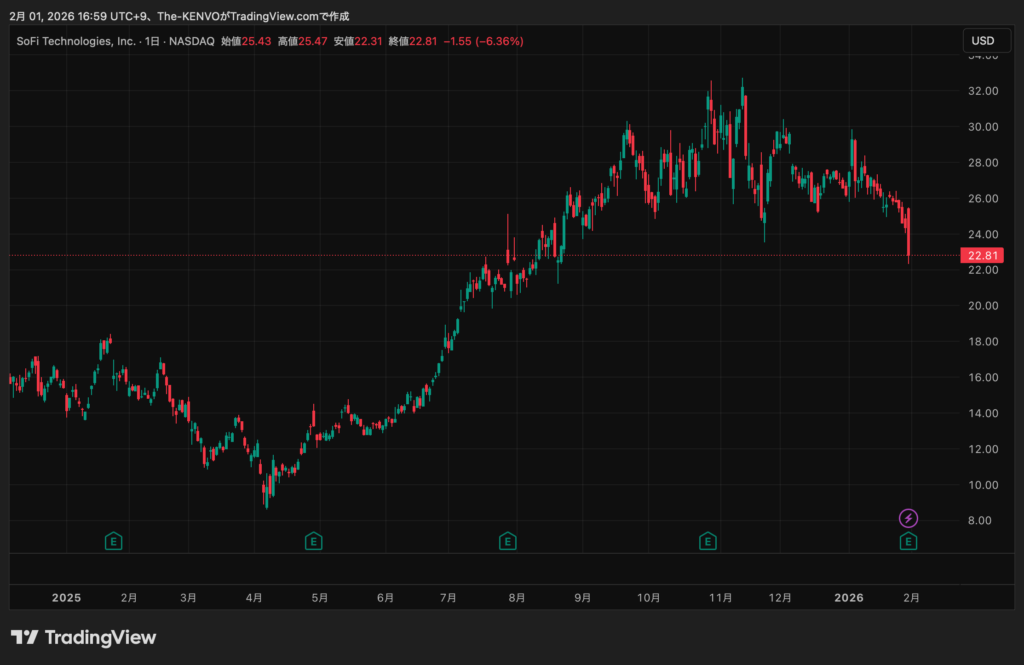Click the TradingView wordmark text
The height and width of the screenshot is (665, 1024).
[x=101, y=637]
